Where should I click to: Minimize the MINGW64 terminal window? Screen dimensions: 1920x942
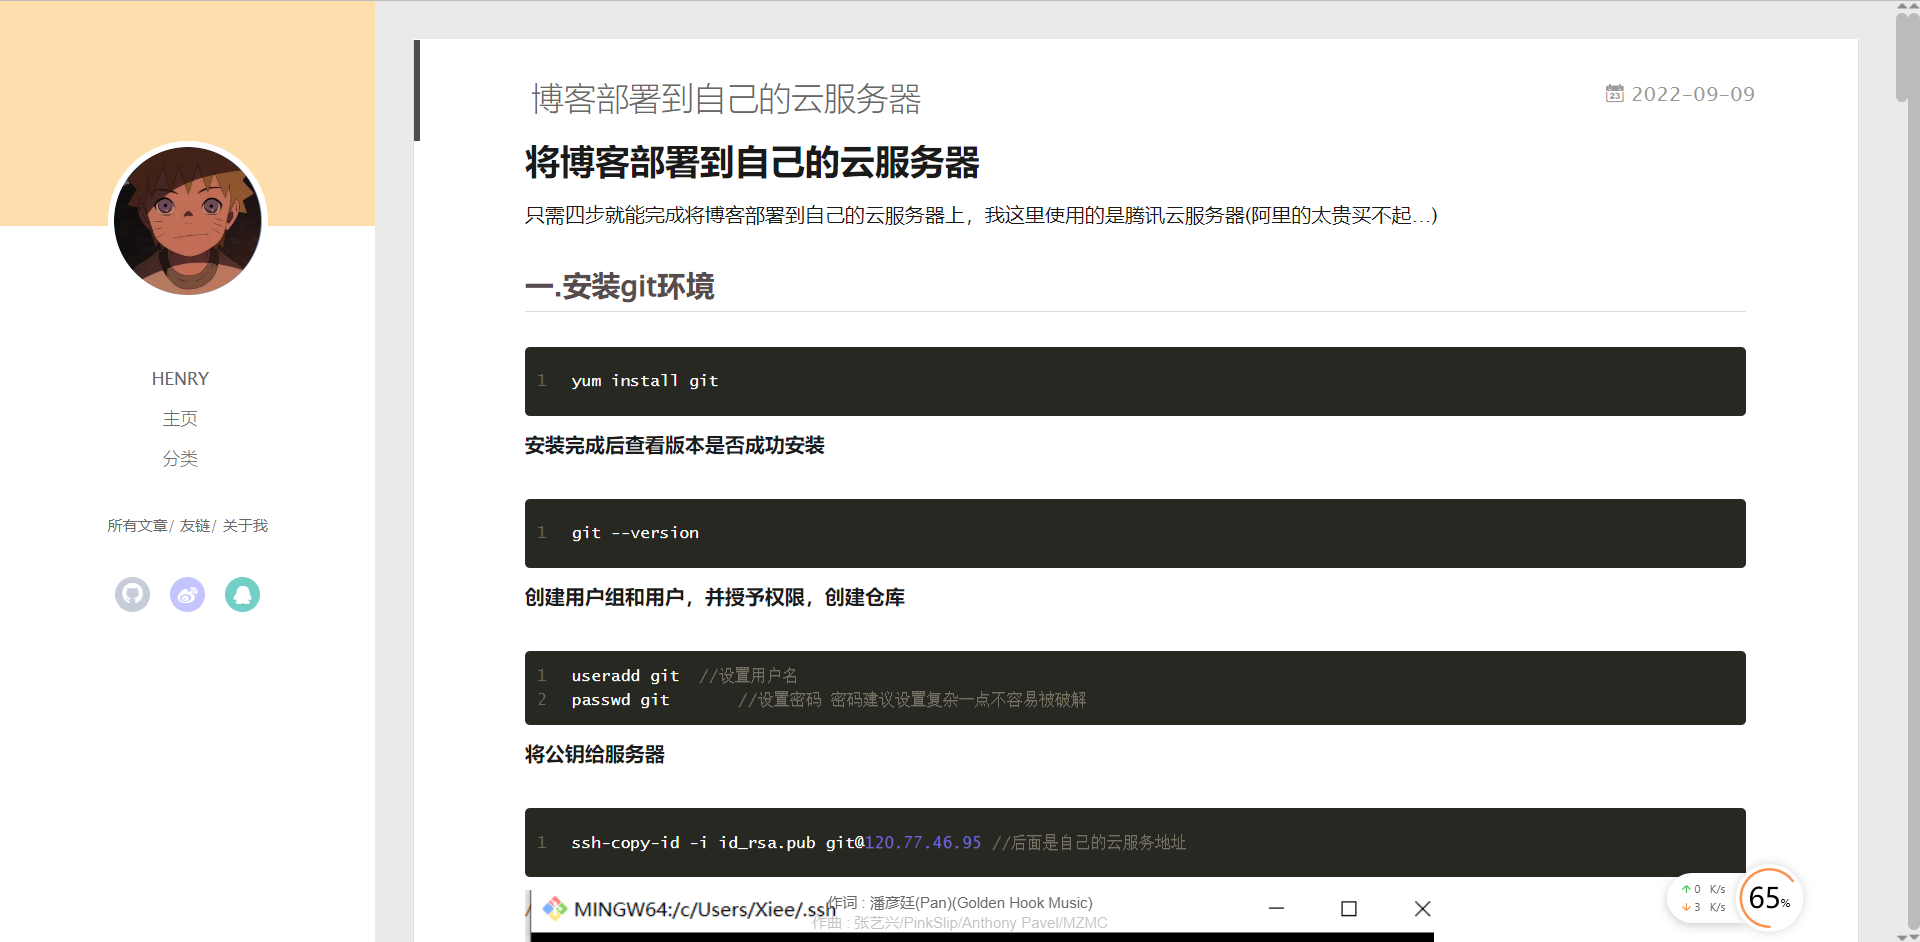click(1276, 909)
